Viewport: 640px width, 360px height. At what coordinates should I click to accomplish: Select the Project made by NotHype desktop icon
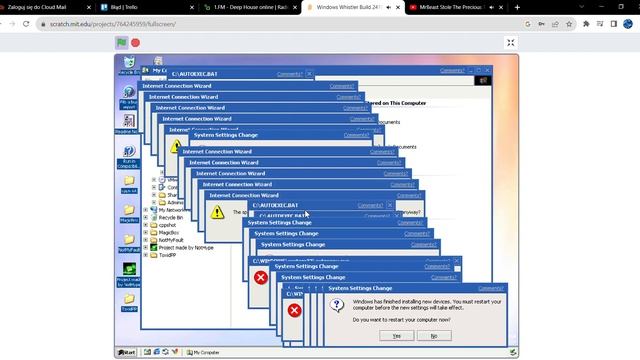tap(129, 275)
